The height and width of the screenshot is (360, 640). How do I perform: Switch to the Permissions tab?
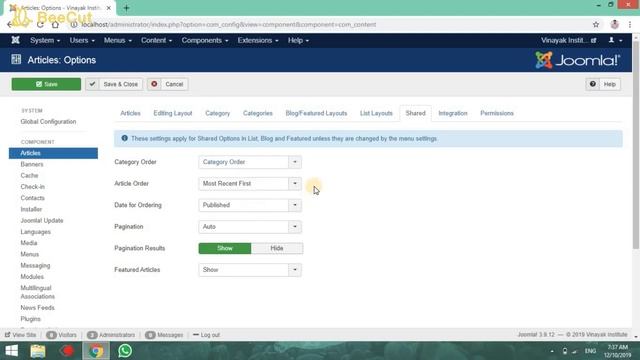pyautogui.click(x=497, y=113)
